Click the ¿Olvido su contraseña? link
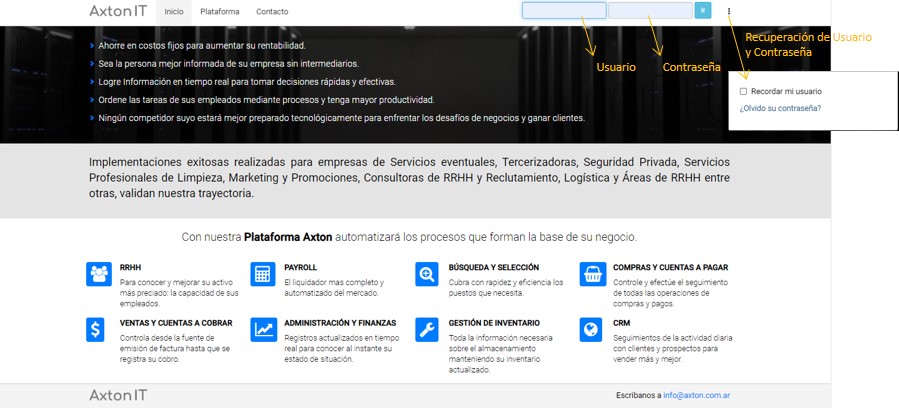The width and height of the screenshot is (899, 408). (x=780, y=107)
